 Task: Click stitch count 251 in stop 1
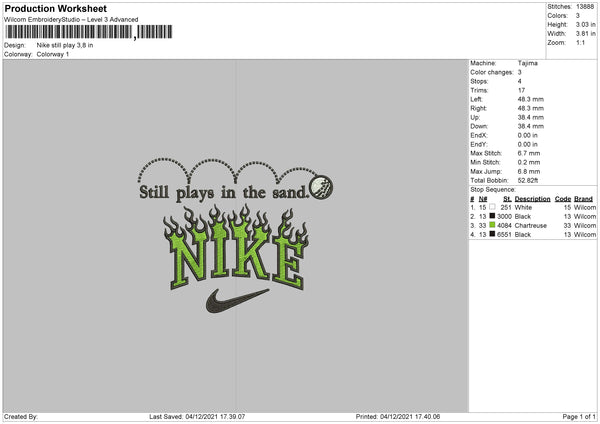pos(506,207)
